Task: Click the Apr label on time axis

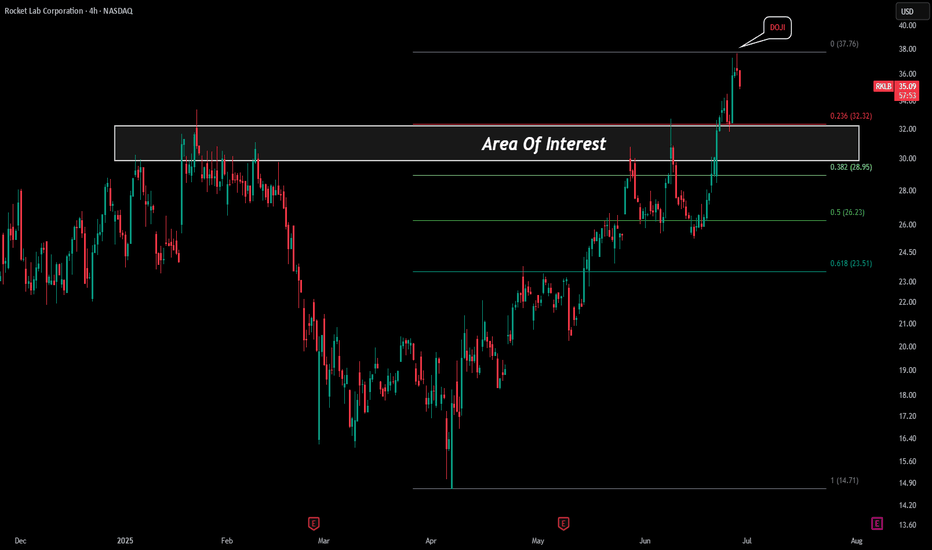Action: 431,541
